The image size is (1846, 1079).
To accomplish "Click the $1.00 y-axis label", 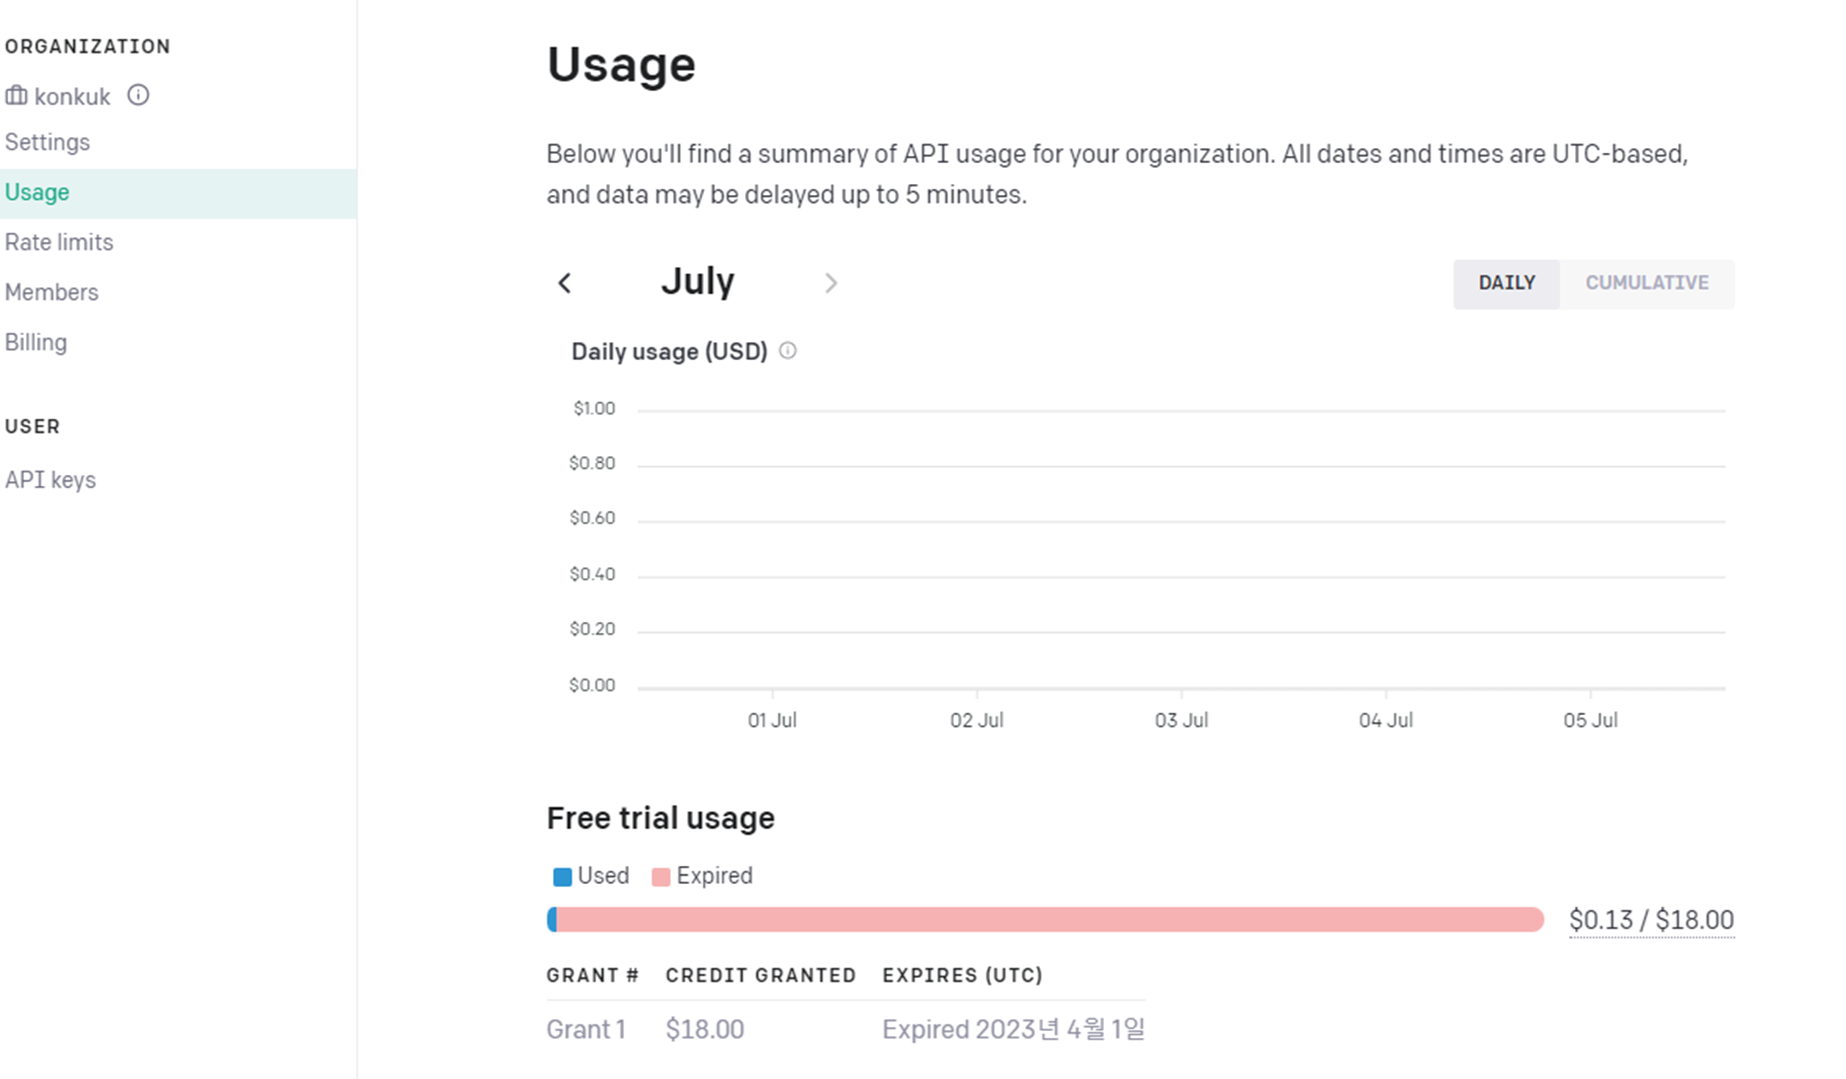I will [594, 408].
